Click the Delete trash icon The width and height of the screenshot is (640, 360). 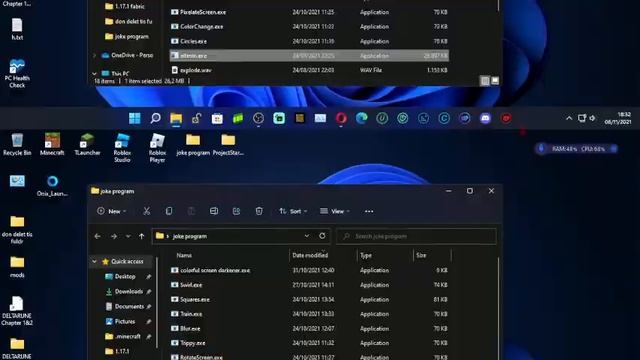[x=259, y=211]
